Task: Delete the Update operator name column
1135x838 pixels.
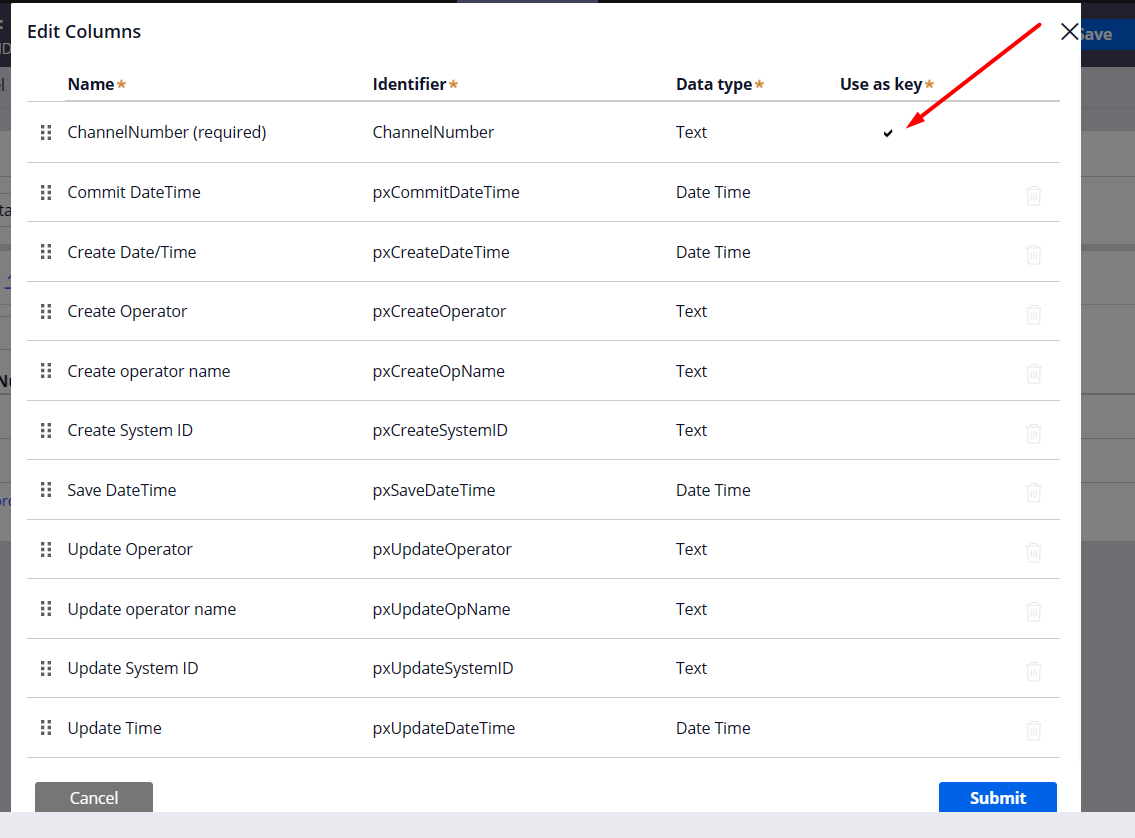Action: (1034, 611)
